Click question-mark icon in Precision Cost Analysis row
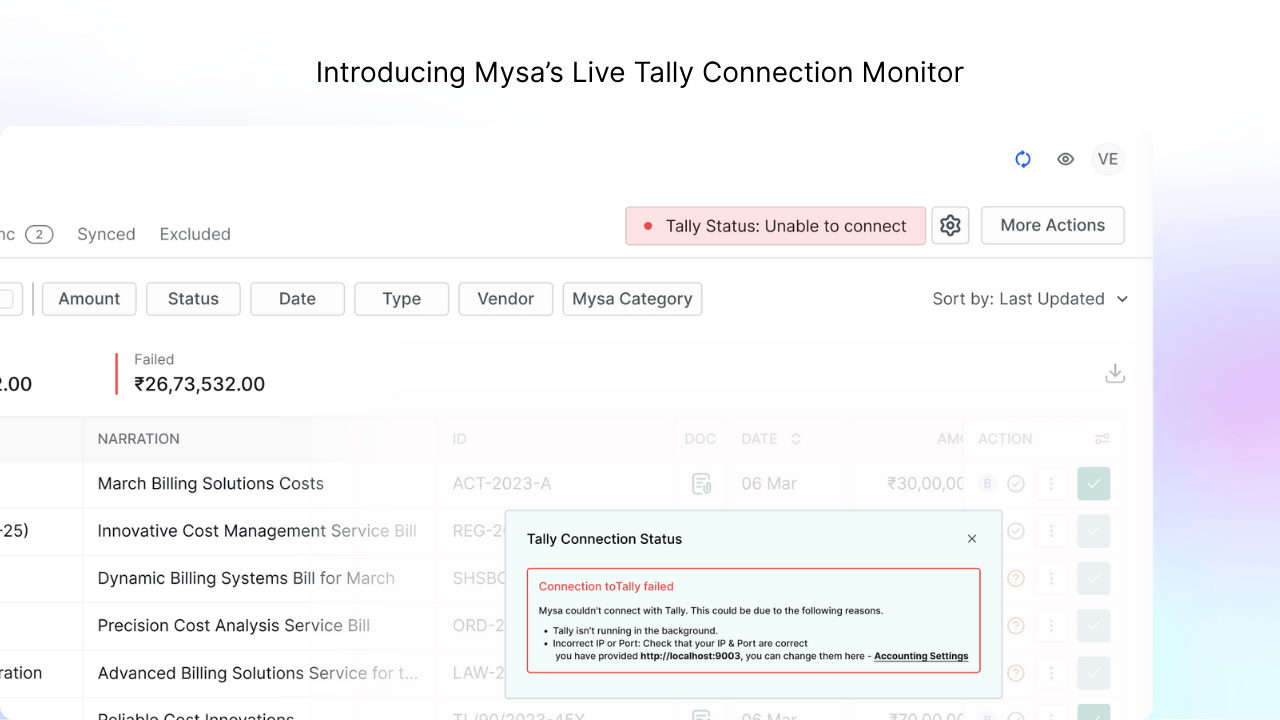1280x720 pixels. 1016,626
